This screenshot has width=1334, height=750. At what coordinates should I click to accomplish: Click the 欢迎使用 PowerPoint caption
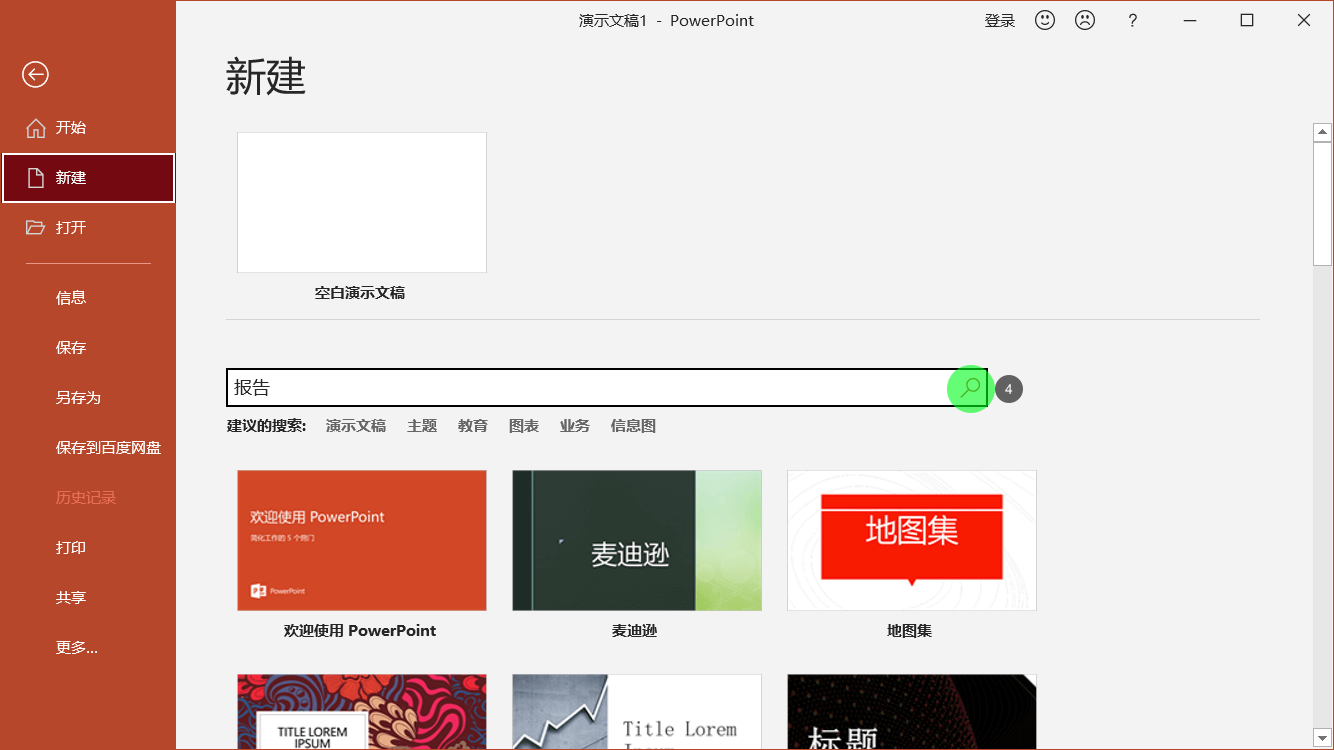360,631
